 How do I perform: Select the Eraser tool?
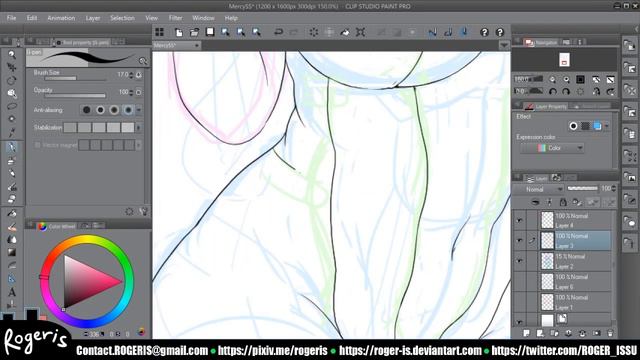pos(12,199)
